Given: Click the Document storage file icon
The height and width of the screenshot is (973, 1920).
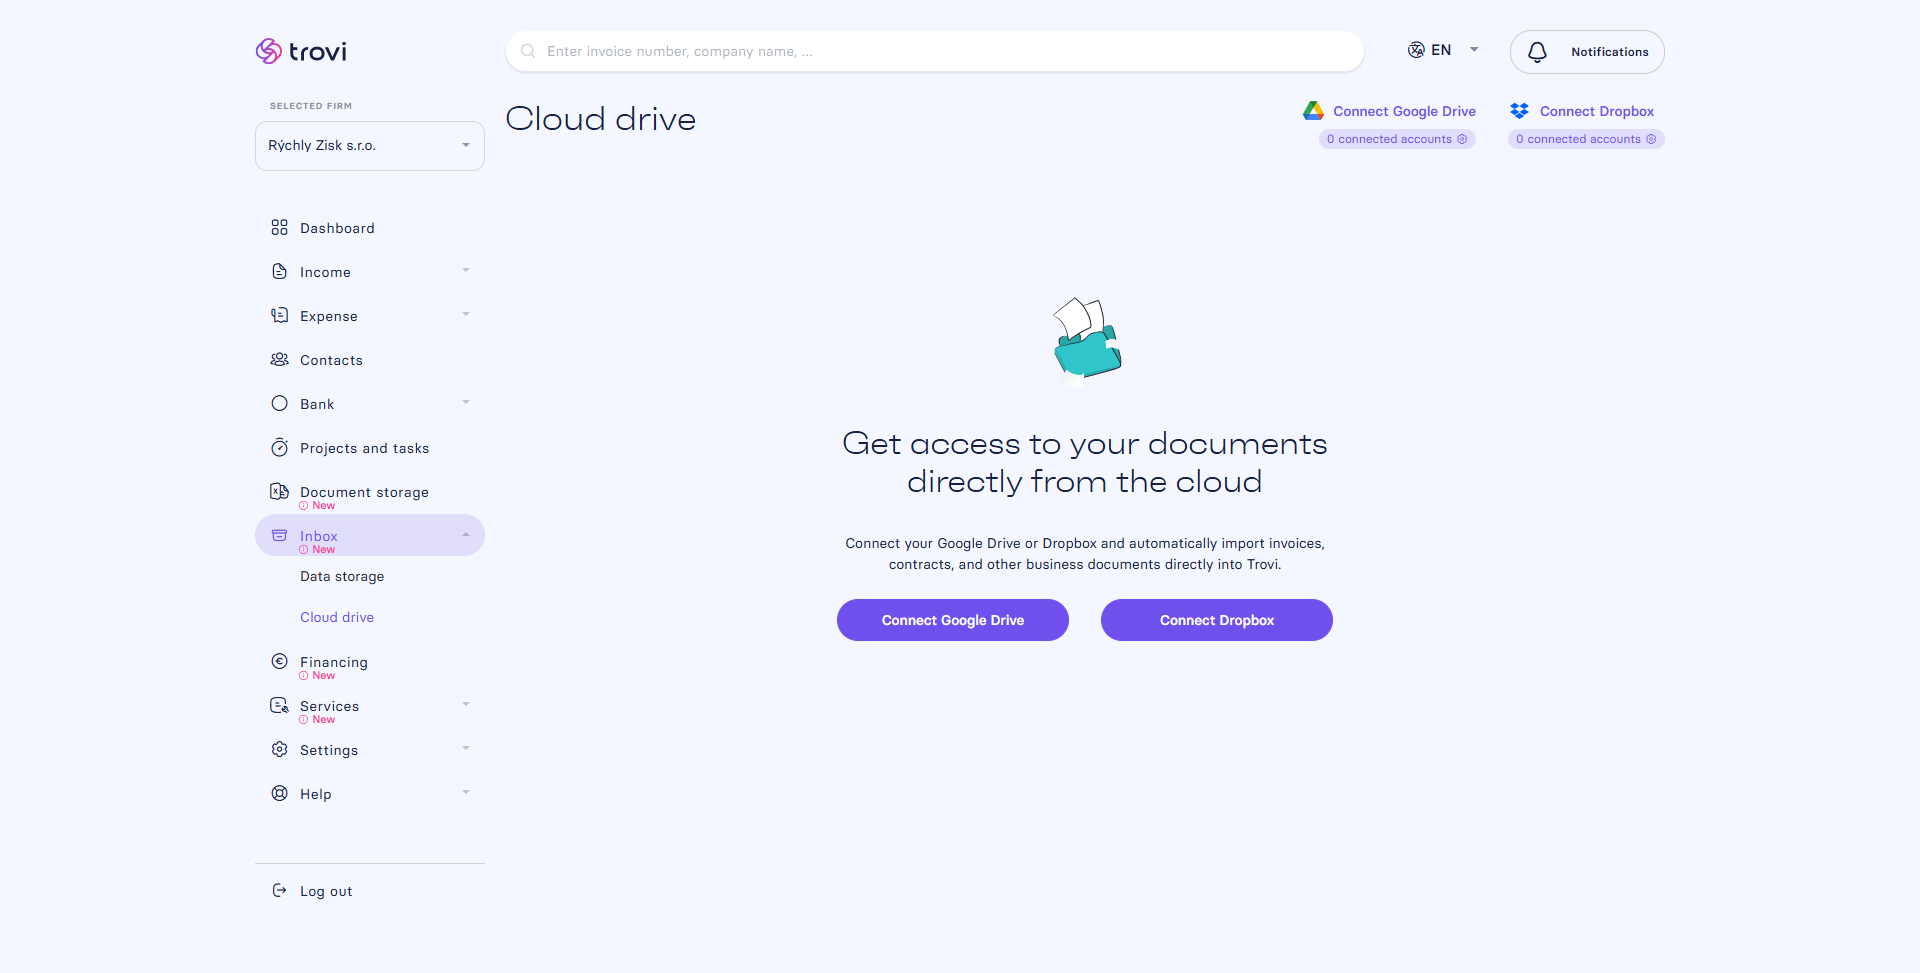Looking at the screenshot, I should click(x=279, y=491).
